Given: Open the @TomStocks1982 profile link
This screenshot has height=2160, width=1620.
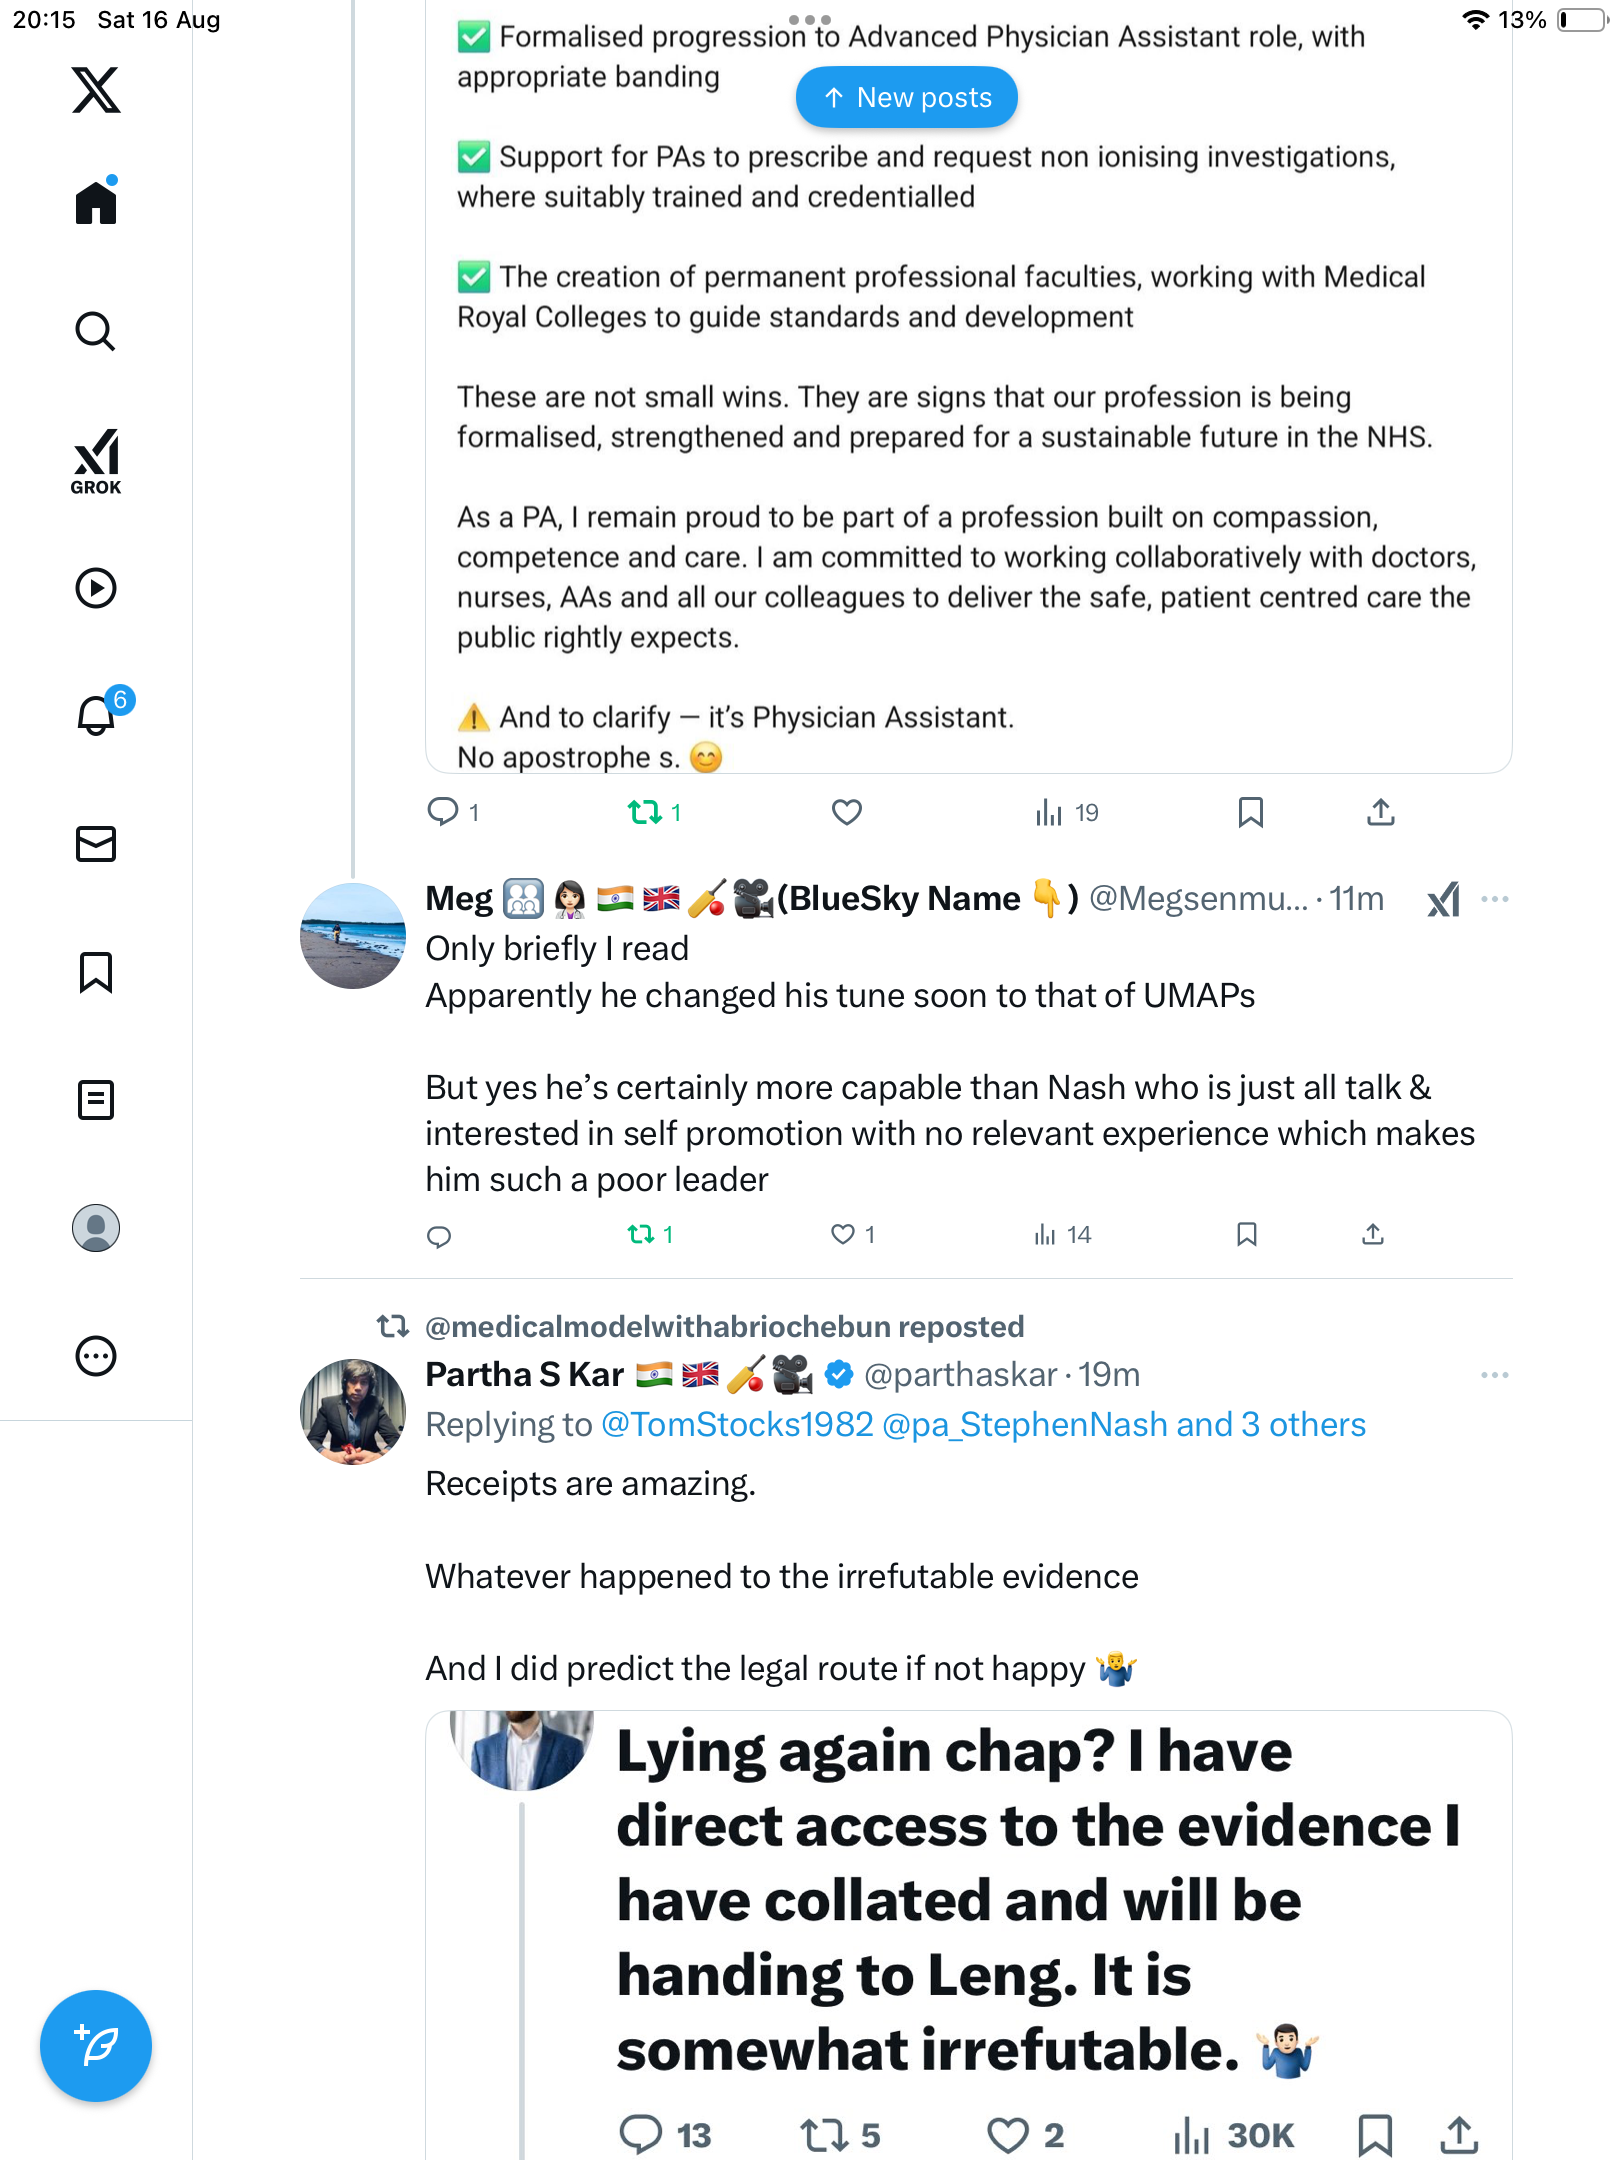Looking at the screenshot, I should [737, 1424].
